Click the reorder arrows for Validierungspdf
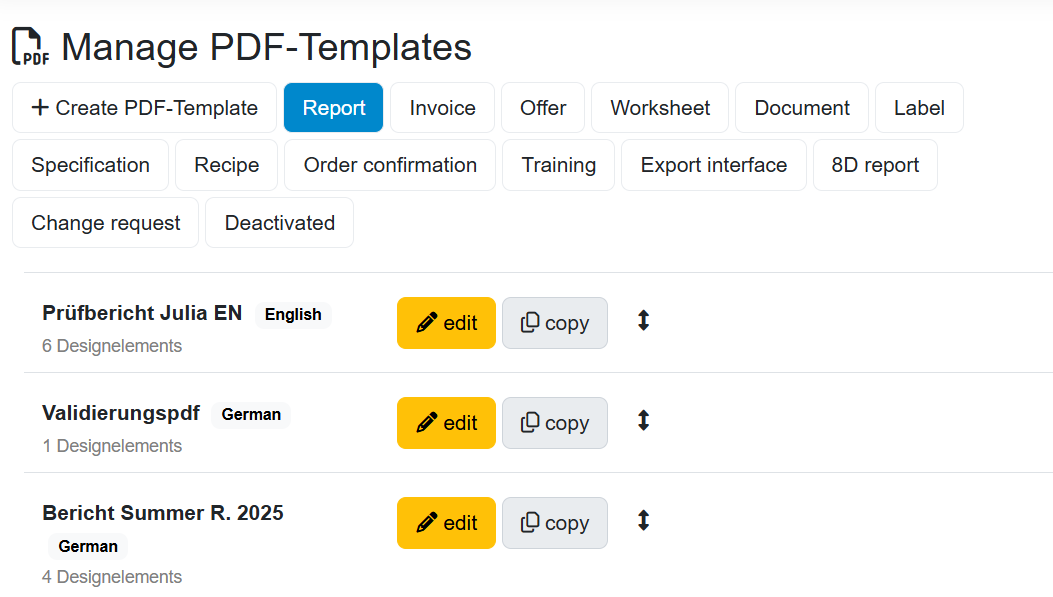This screenshot has width=1053, height=597. click(643, 421)
